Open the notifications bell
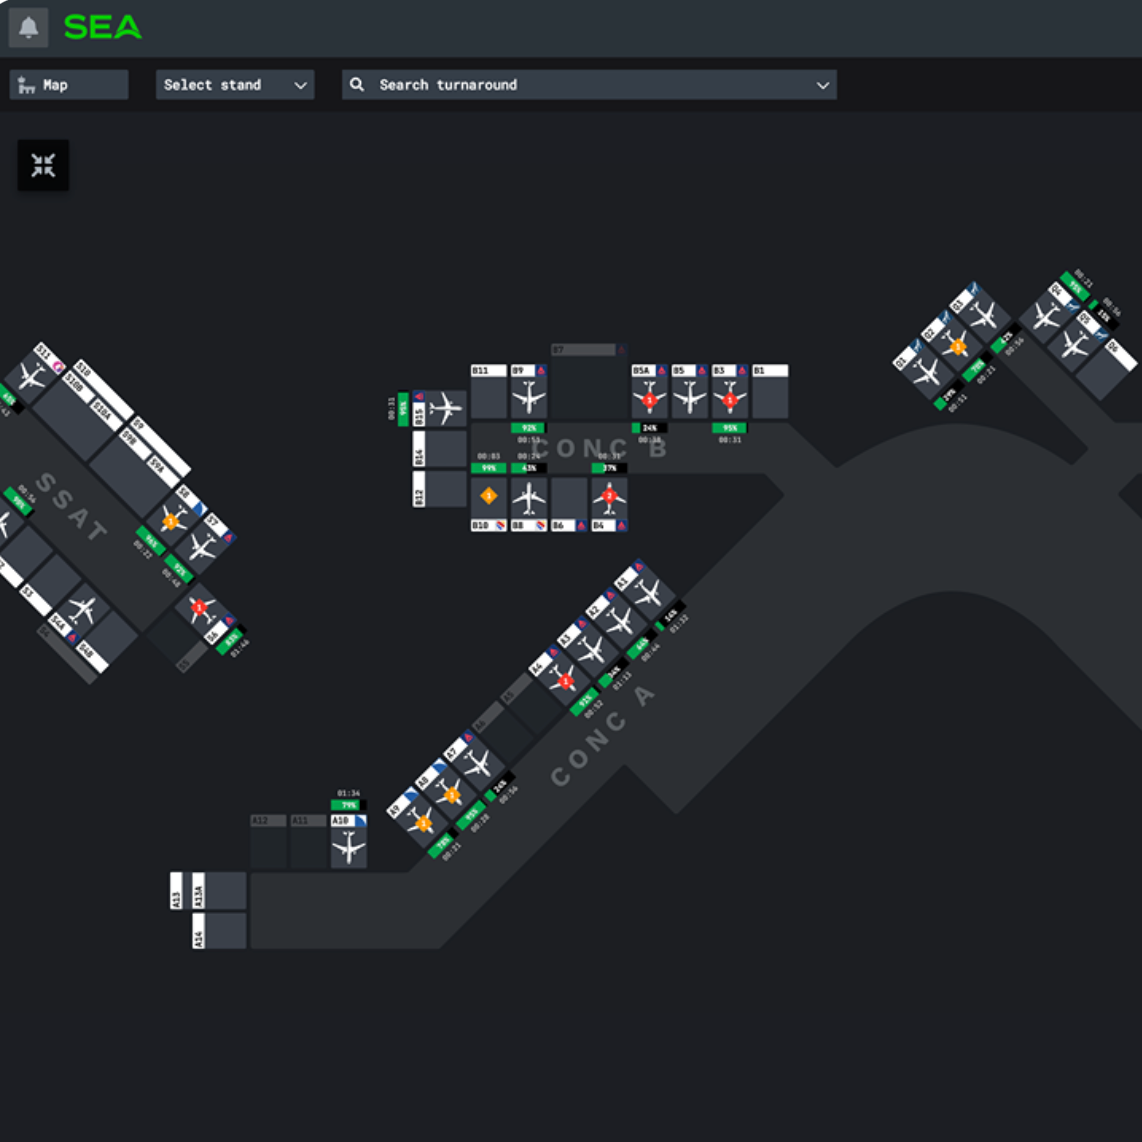Image resolution: width=1142 pixels, height=1142 pixels. click(28, 28)
